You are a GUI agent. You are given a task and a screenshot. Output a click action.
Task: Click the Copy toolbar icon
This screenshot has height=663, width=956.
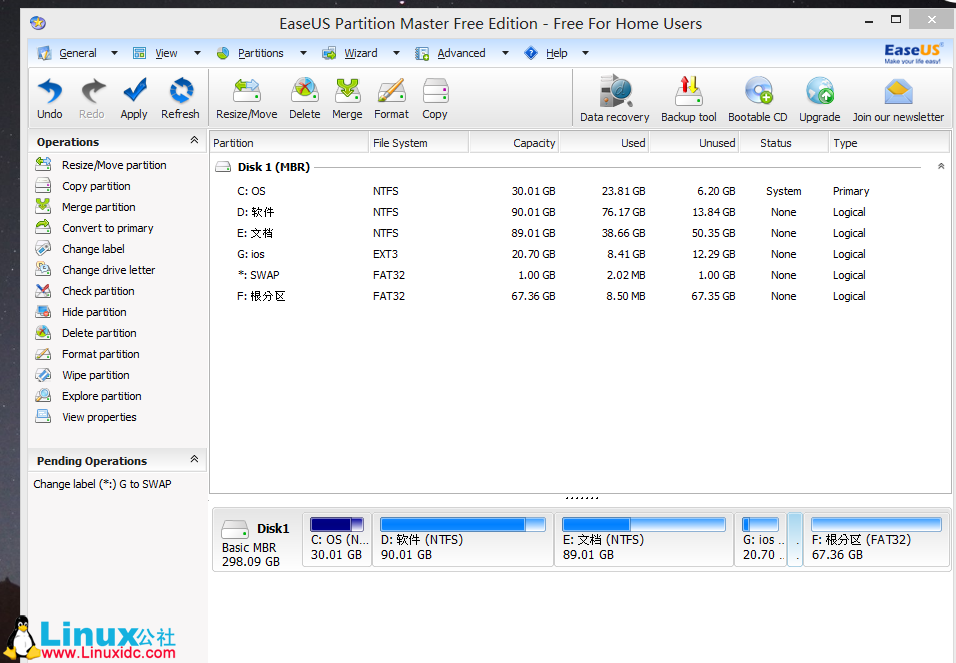coord(434,97)
